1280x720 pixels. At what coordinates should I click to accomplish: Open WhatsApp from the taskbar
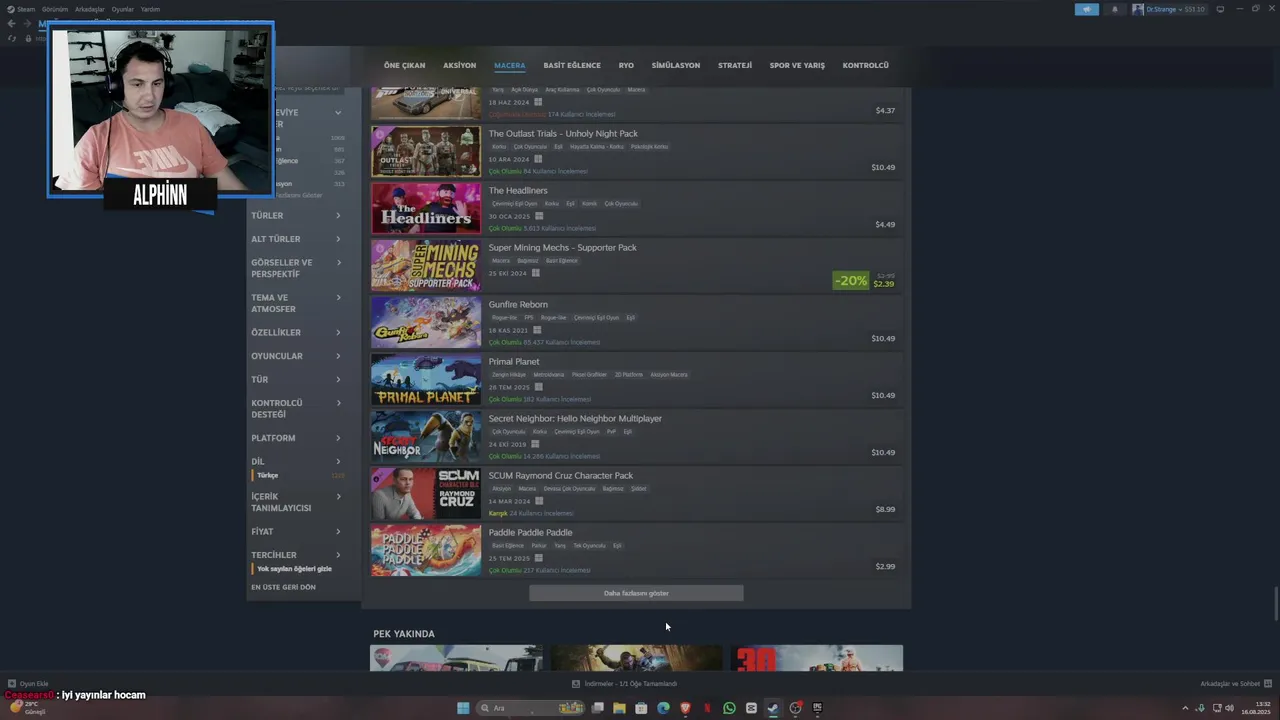[729, 708]
